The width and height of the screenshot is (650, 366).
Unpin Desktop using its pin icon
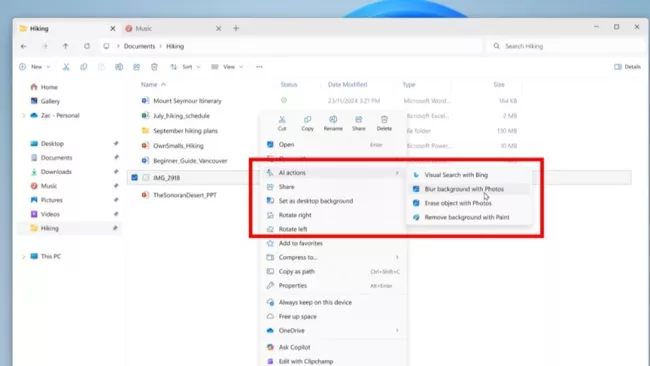(x=116, y=143)
